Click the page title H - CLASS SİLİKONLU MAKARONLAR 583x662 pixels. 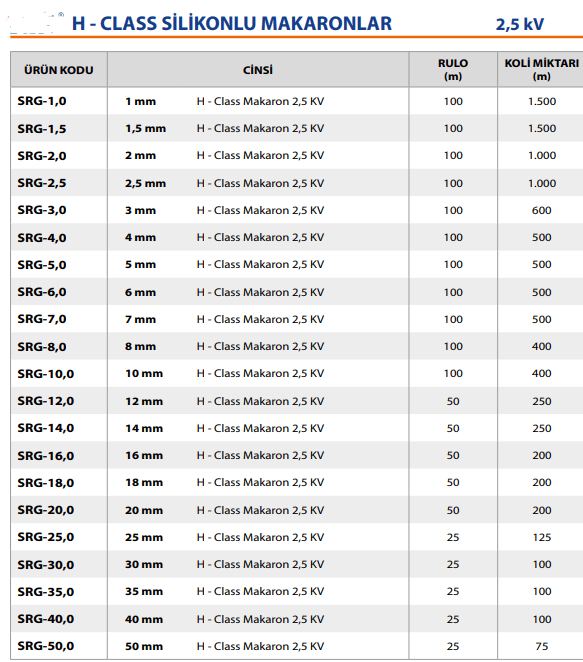232,23
